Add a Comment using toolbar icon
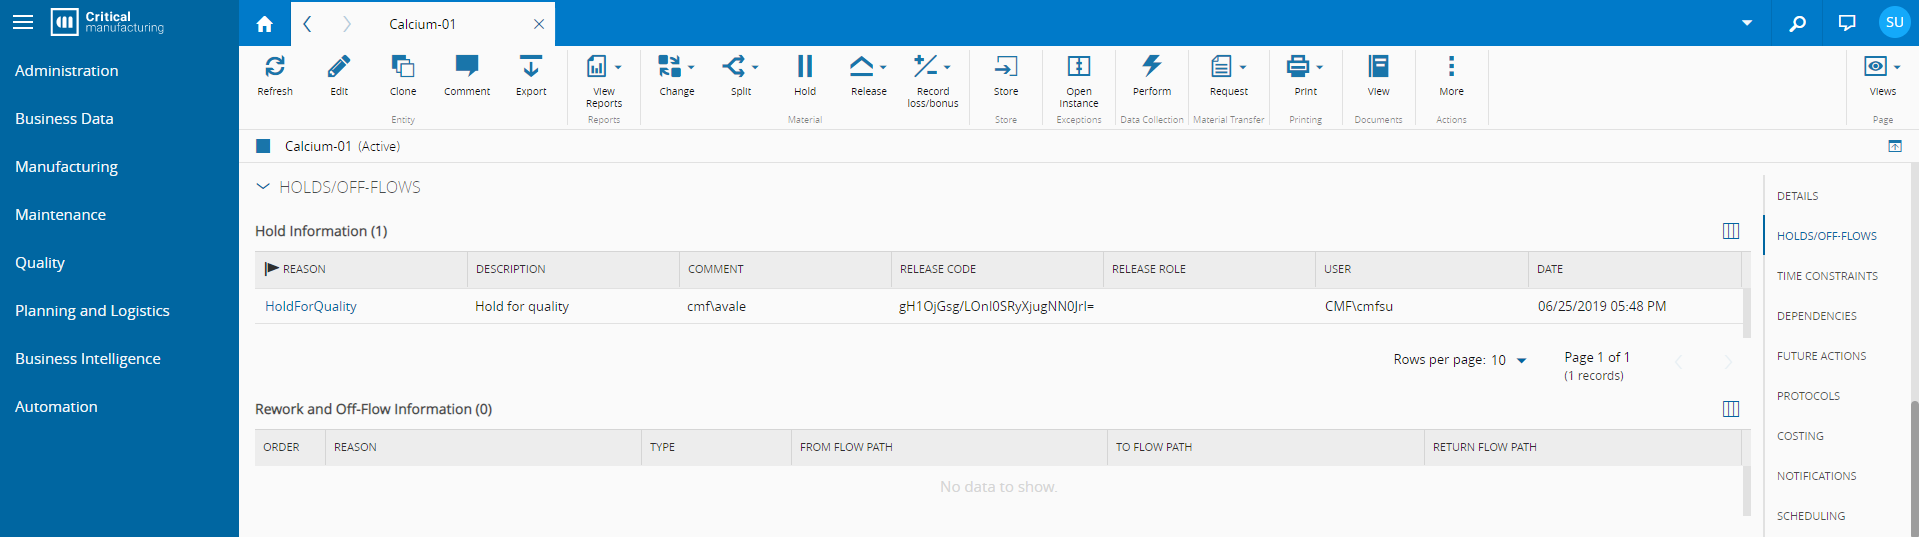The image size is (1919, 537). [467, 67]
